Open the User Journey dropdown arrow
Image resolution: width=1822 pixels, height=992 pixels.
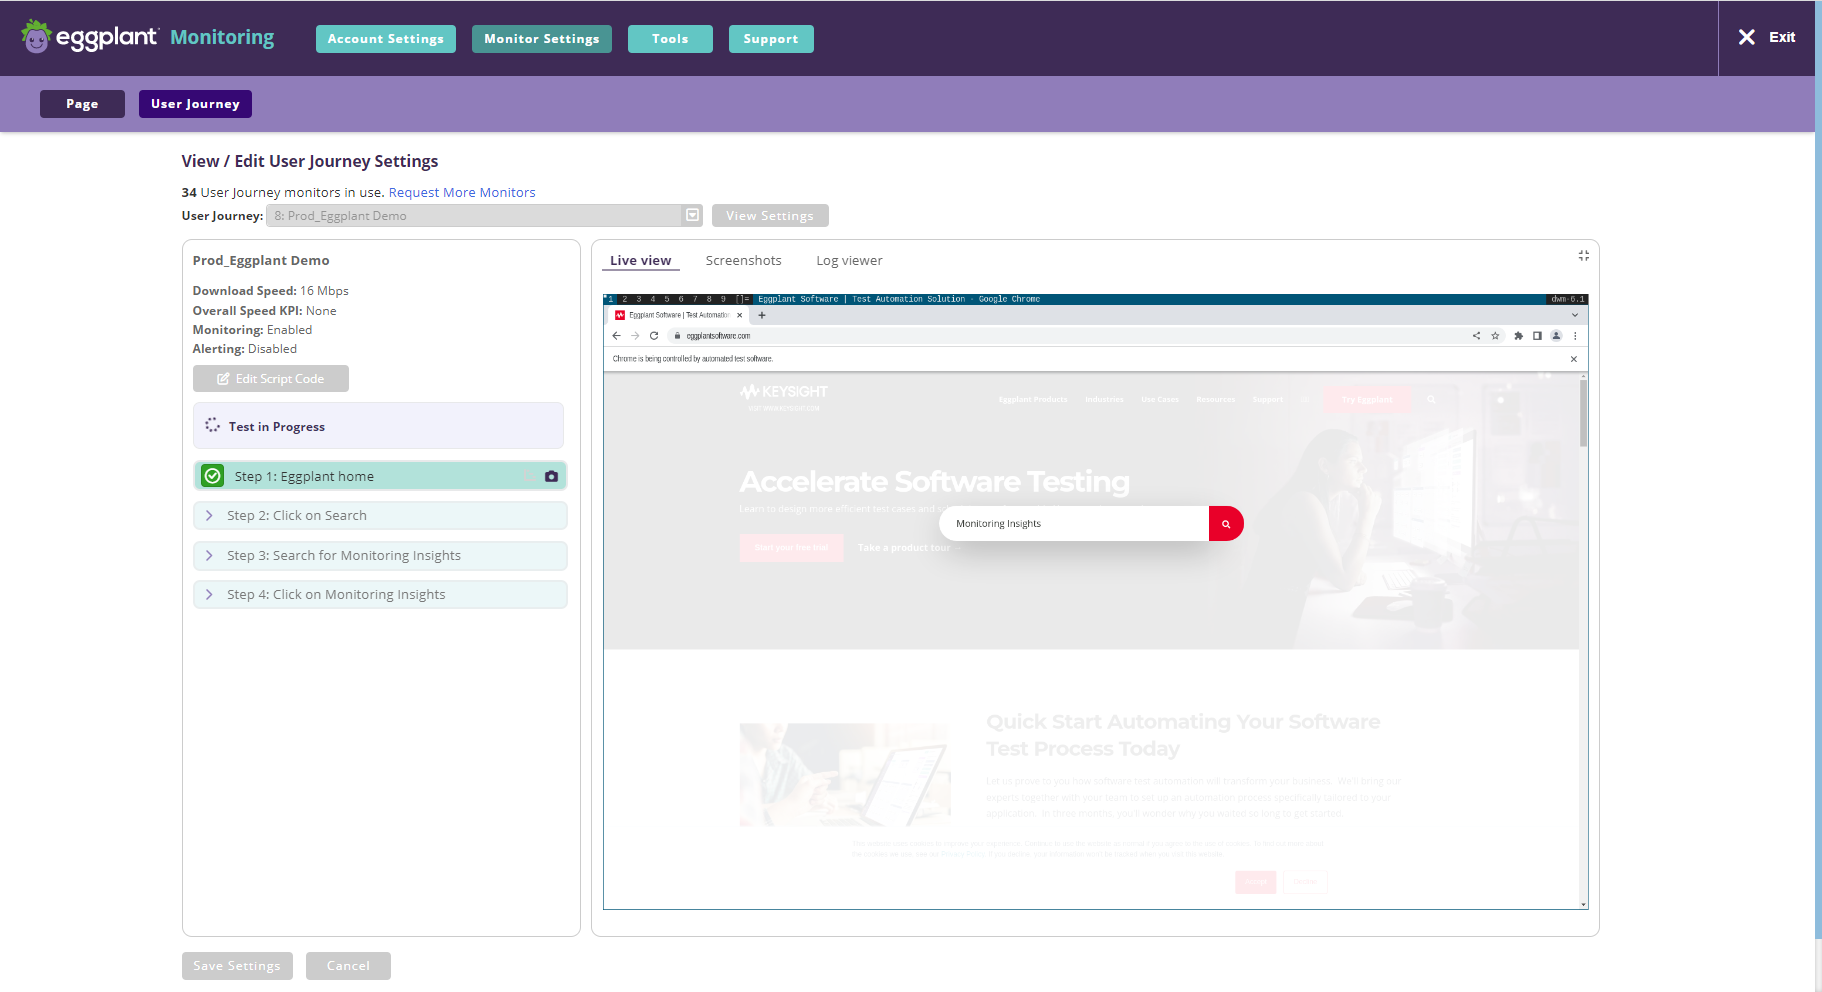(692, 215)
